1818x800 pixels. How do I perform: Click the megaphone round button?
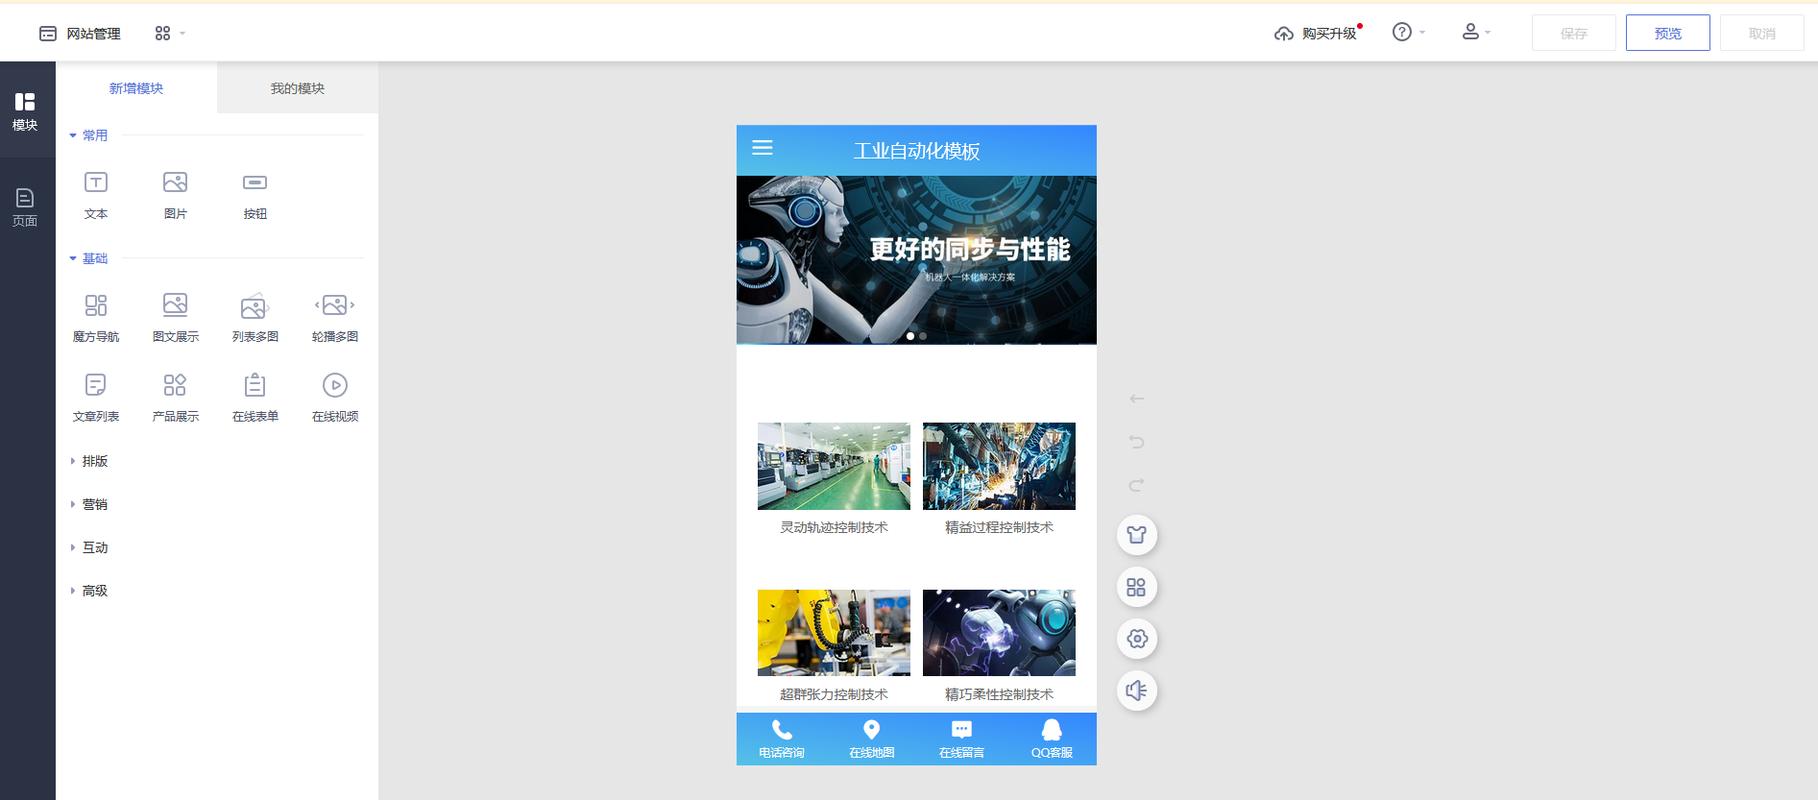point(1137,690)
